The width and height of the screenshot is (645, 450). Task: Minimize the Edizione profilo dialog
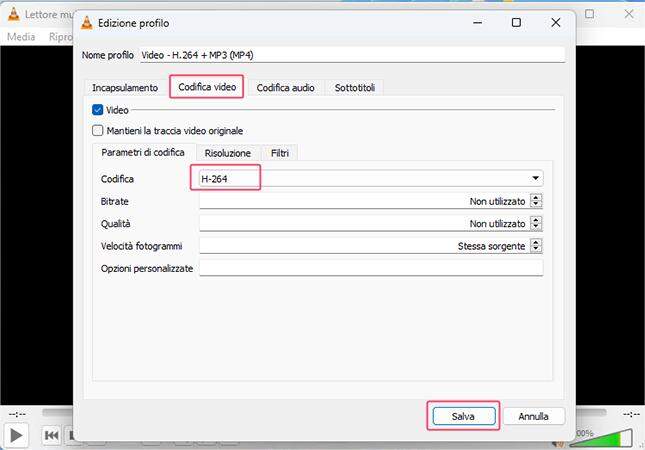(x=477, y=22)
